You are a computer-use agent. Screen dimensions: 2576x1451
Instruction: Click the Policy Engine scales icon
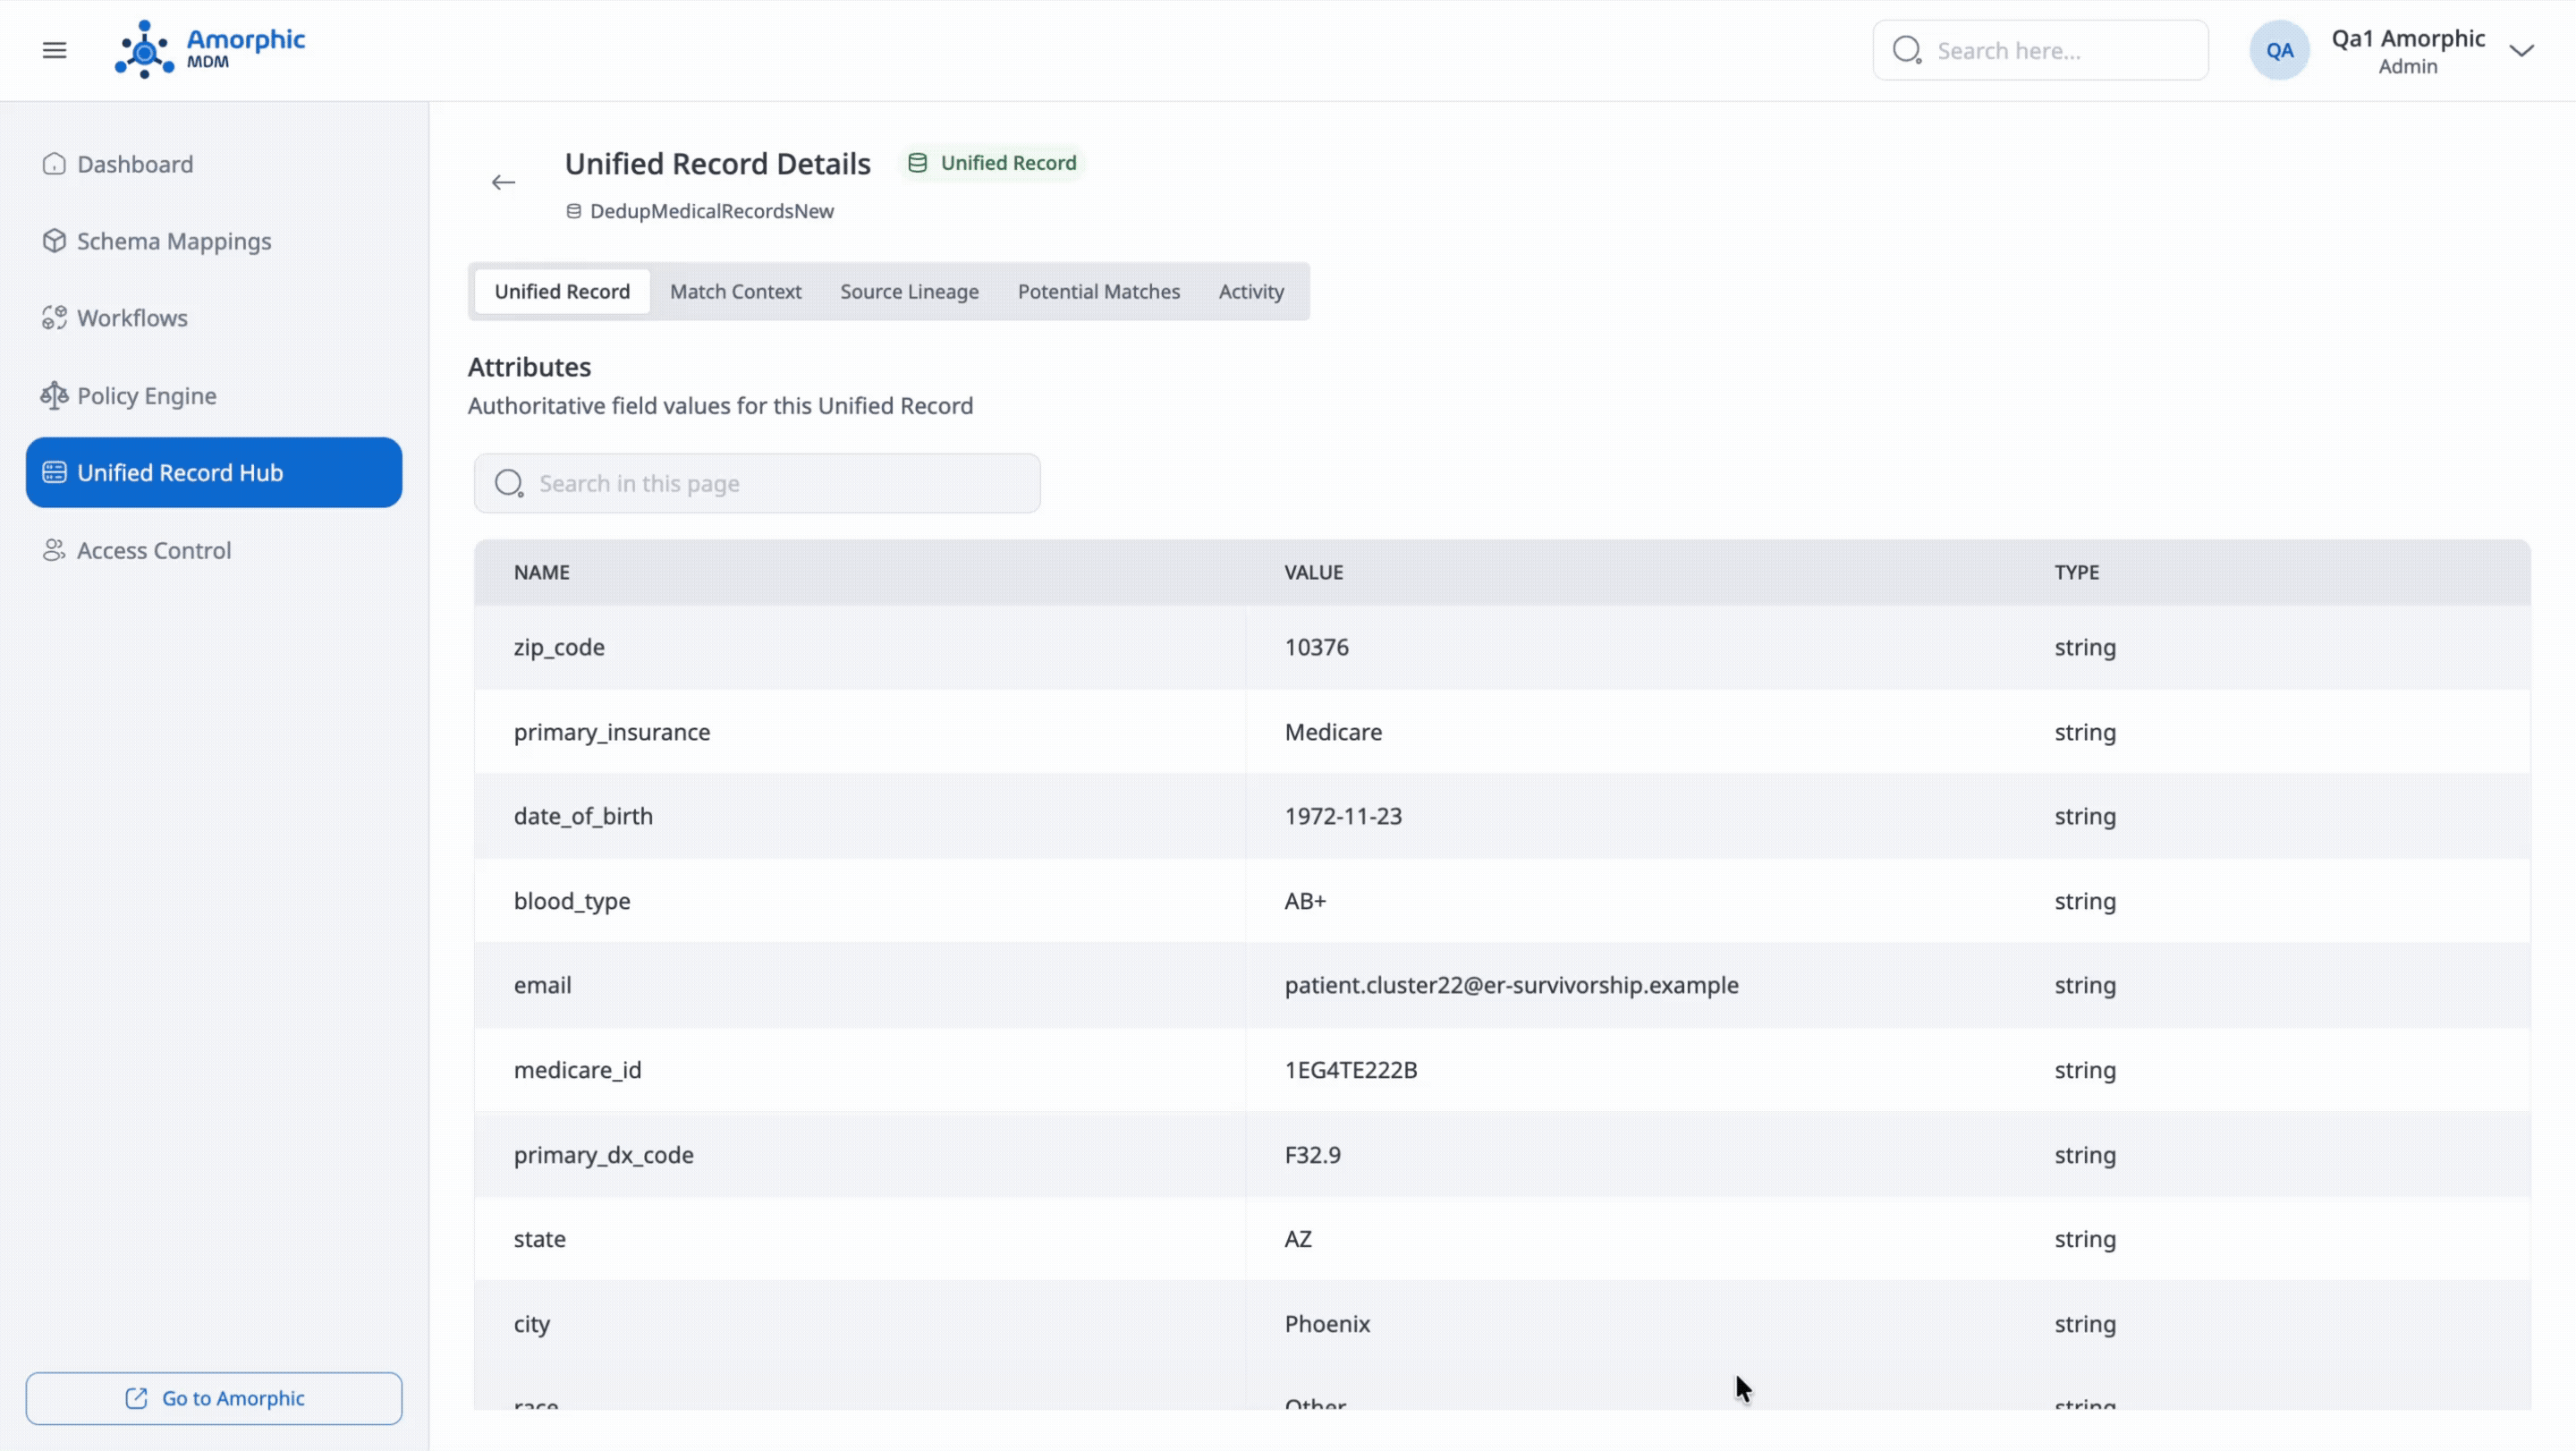click(x=54, y=396)
